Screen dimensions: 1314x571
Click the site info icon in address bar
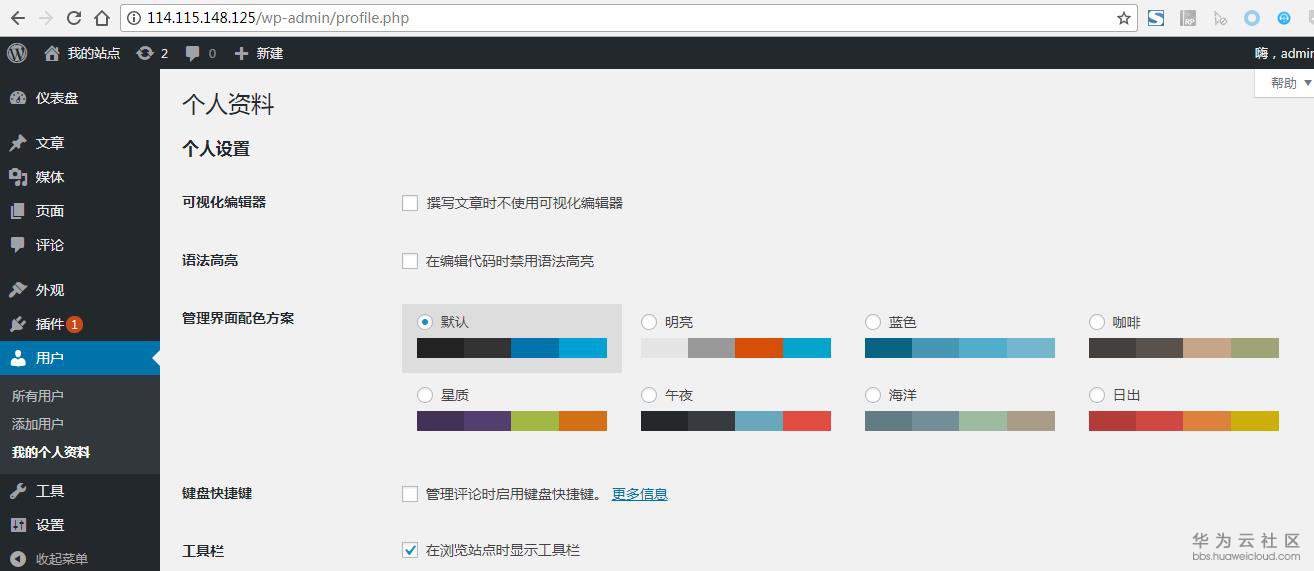[135, 18]
